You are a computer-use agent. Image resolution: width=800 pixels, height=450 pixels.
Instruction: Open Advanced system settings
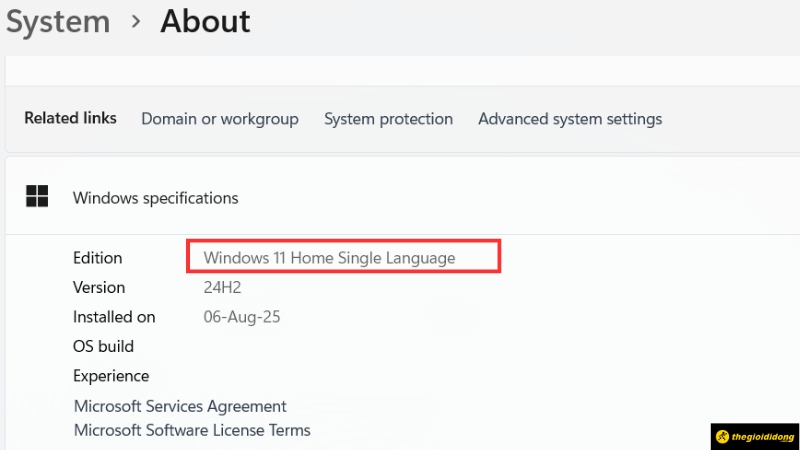point(570,119)
